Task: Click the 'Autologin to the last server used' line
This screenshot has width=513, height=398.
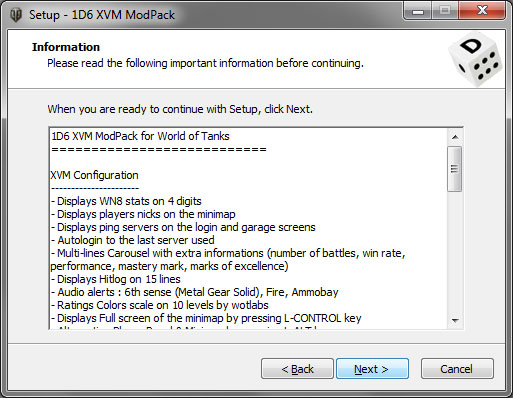Action: point(133,240)
